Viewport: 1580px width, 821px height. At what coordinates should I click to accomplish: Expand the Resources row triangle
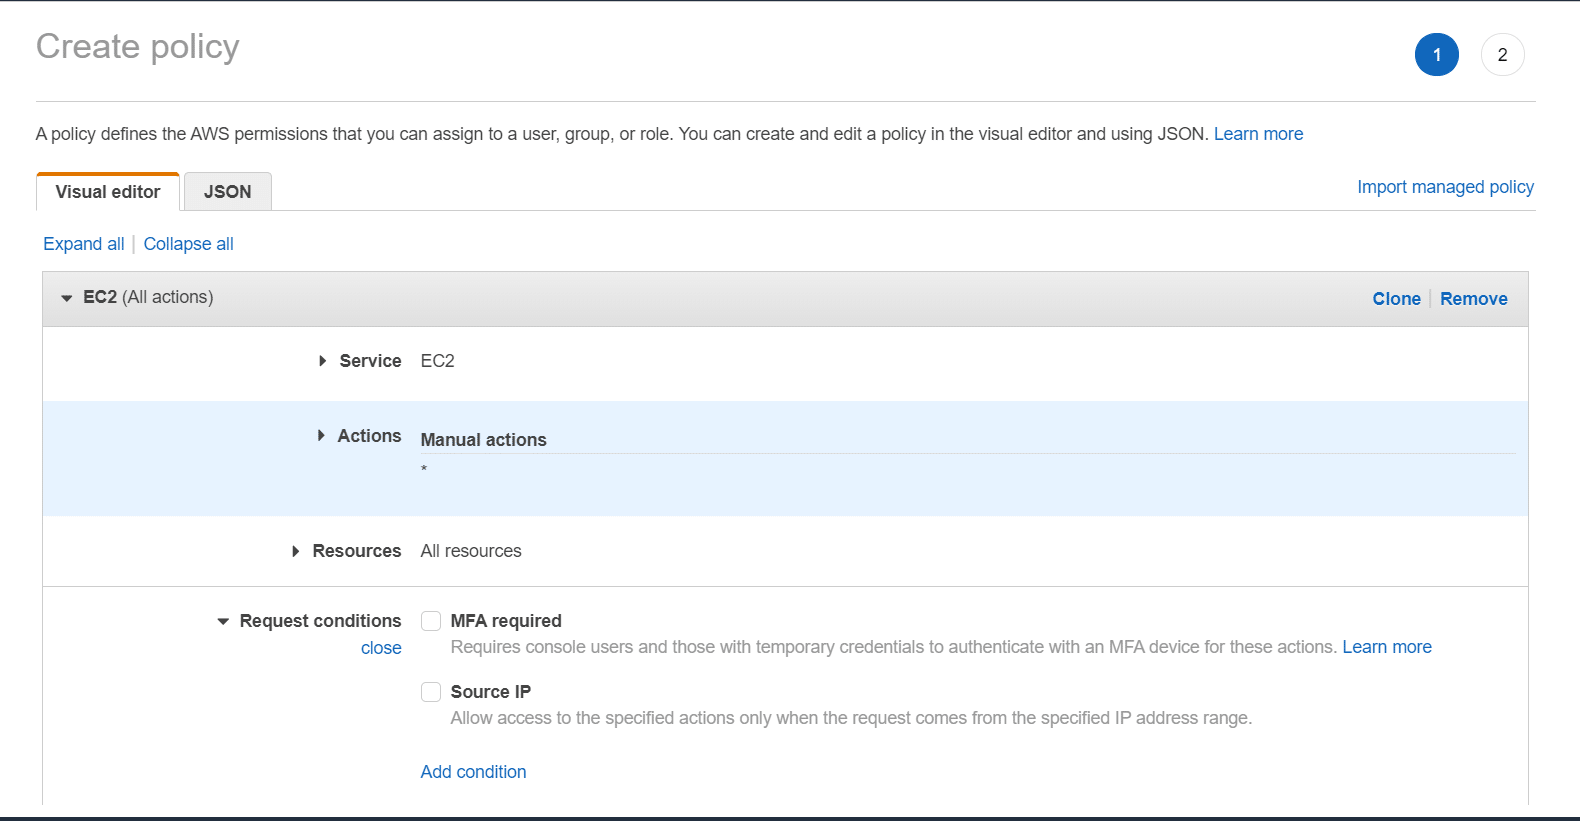pos(295,551)
